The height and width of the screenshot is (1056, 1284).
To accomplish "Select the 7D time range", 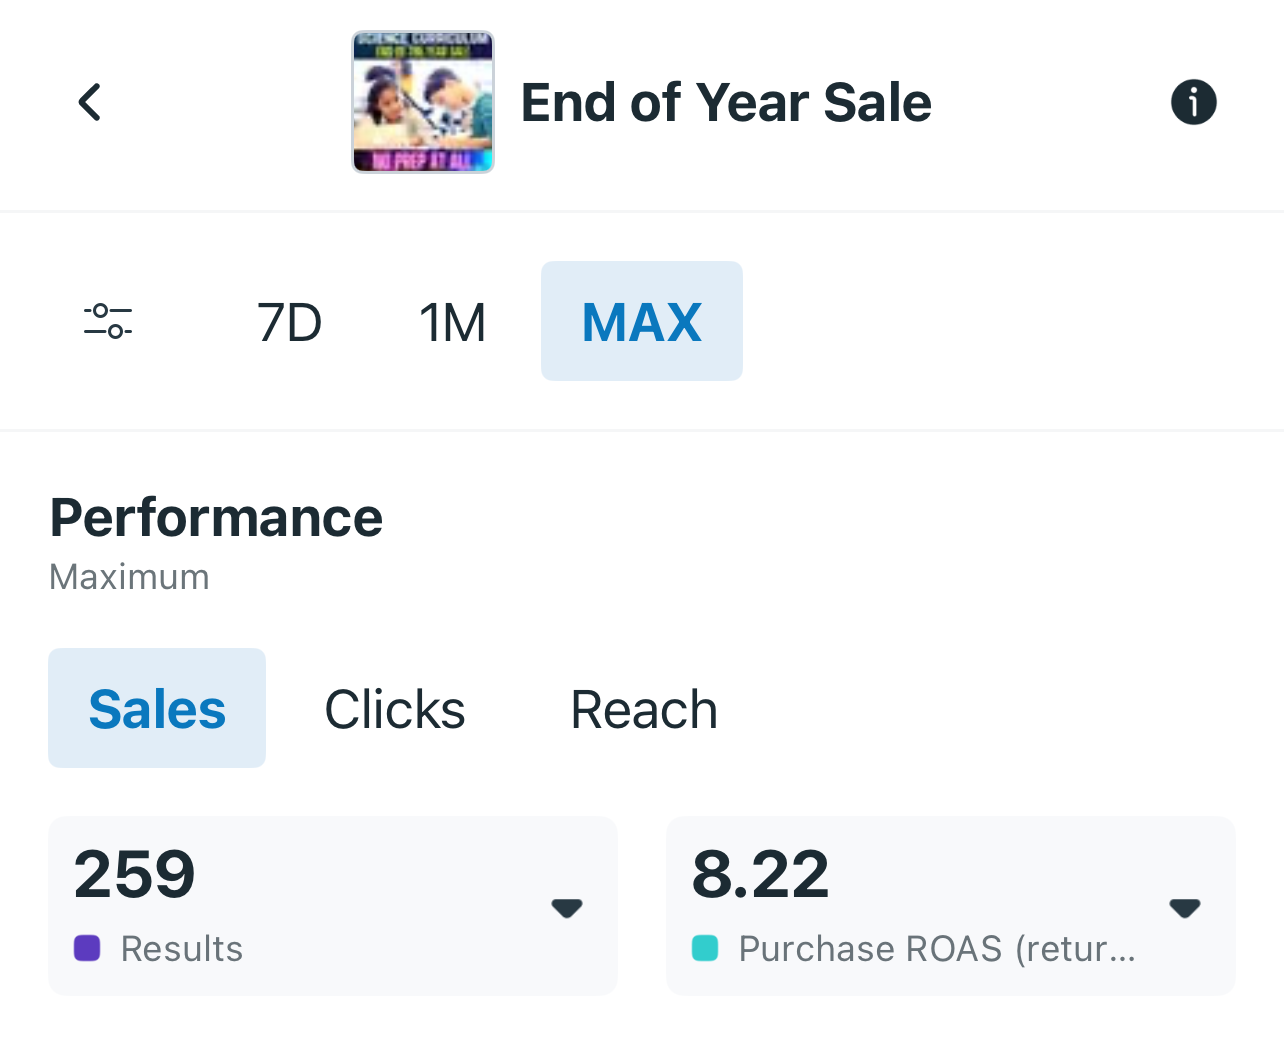I will click(289, 322).
